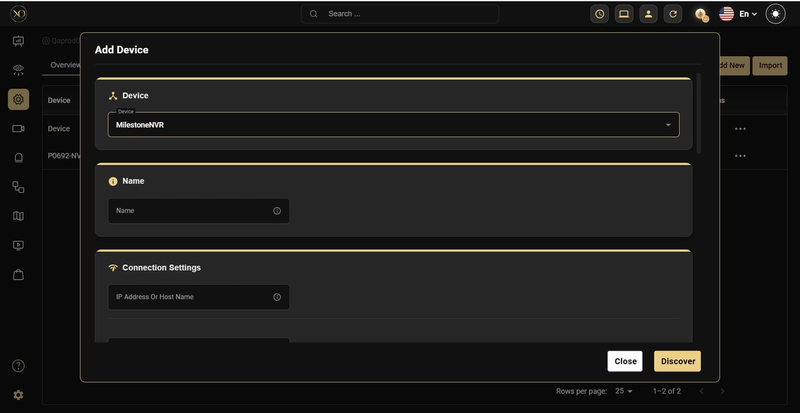Click the 'Device' row cell in table
800x413 pixels.
click(x=59, y=129)
